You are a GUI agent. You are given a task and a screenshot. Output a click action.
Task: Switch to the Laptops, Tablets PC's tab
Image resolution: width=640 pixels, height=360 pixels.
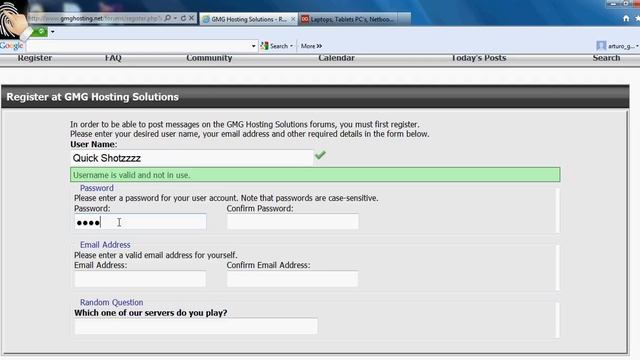(x=348, y=19)
